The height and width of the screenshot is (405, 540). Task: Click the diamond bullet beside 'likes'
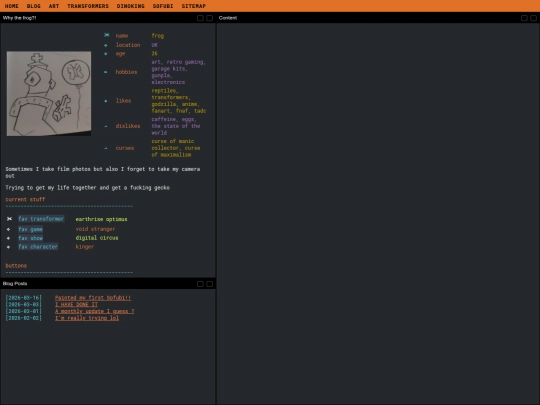coord(106,101)
